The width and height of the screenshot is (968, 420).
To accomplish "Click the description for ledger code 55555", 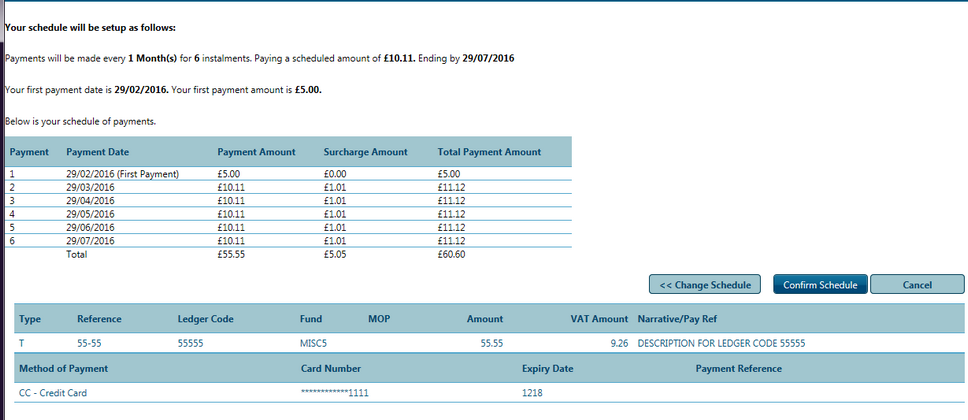I will (720, 343).
